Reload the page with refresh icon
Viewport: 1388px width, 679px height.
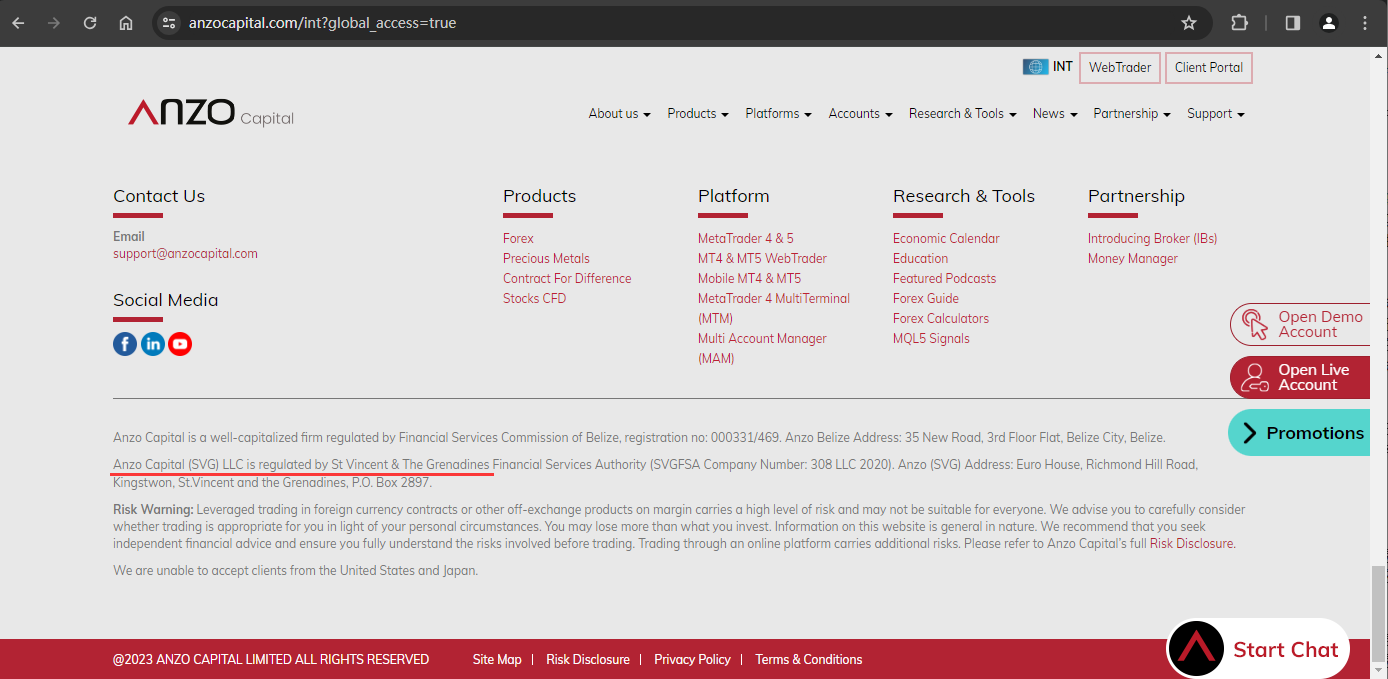pyautogui.click(x=90, y=23)
